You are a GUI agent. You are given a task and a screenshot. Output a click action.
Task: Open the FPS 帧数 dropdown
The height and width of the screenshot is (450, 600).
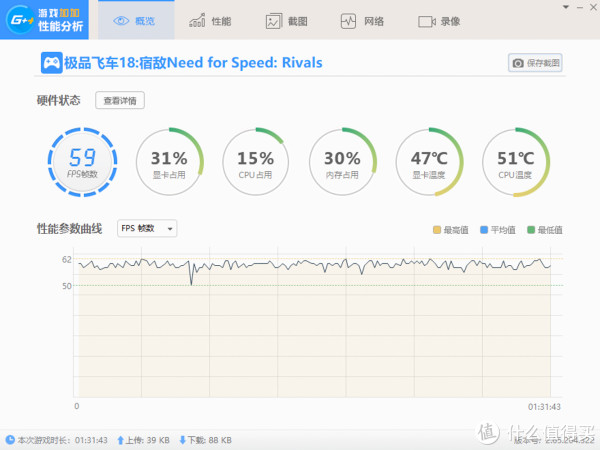pyautogui.click(x=147, y=228)
